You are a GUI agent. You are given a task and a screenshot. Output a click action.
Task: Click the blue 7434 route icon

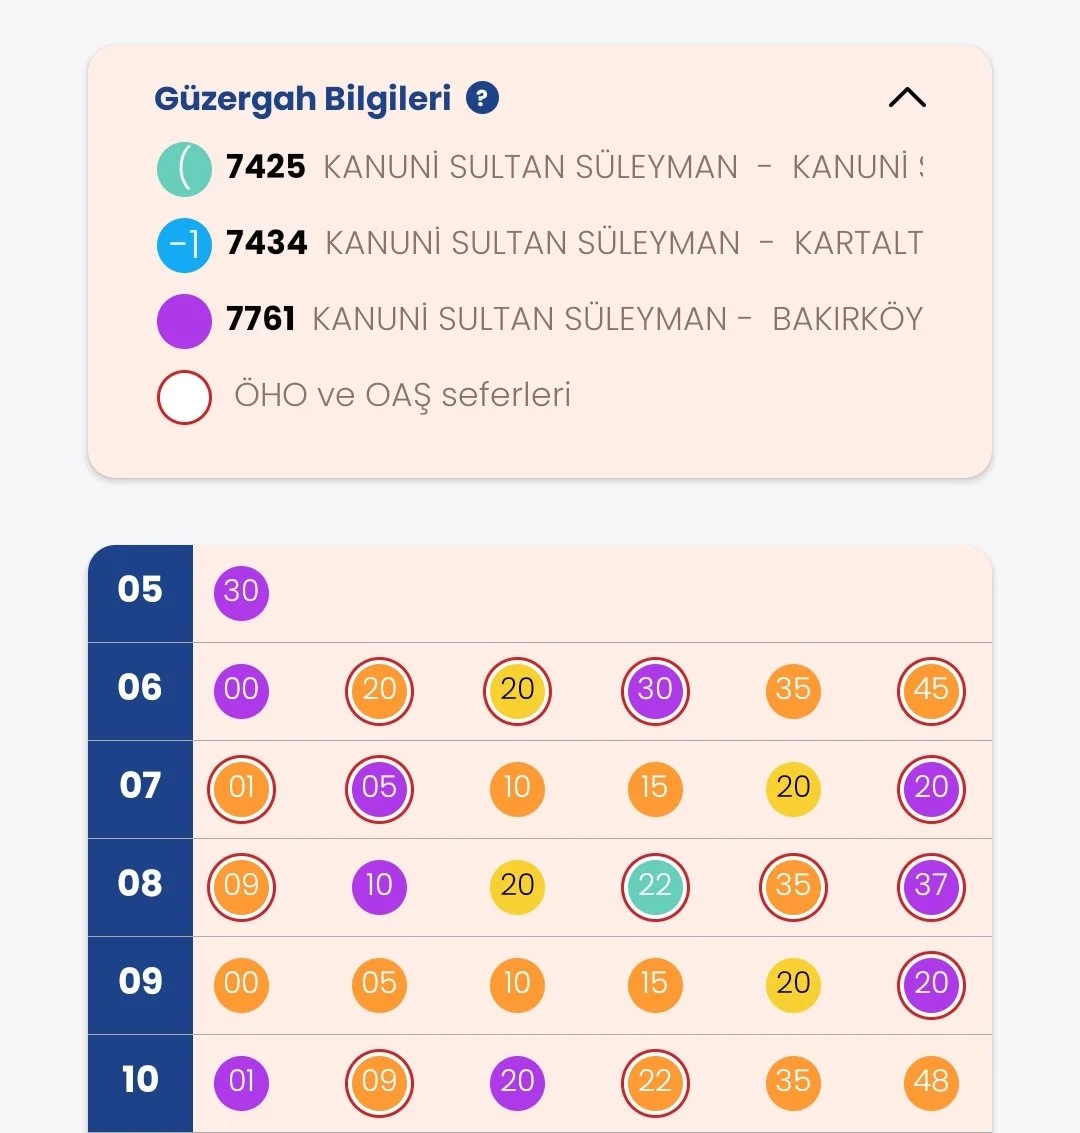tap(184, 245)
